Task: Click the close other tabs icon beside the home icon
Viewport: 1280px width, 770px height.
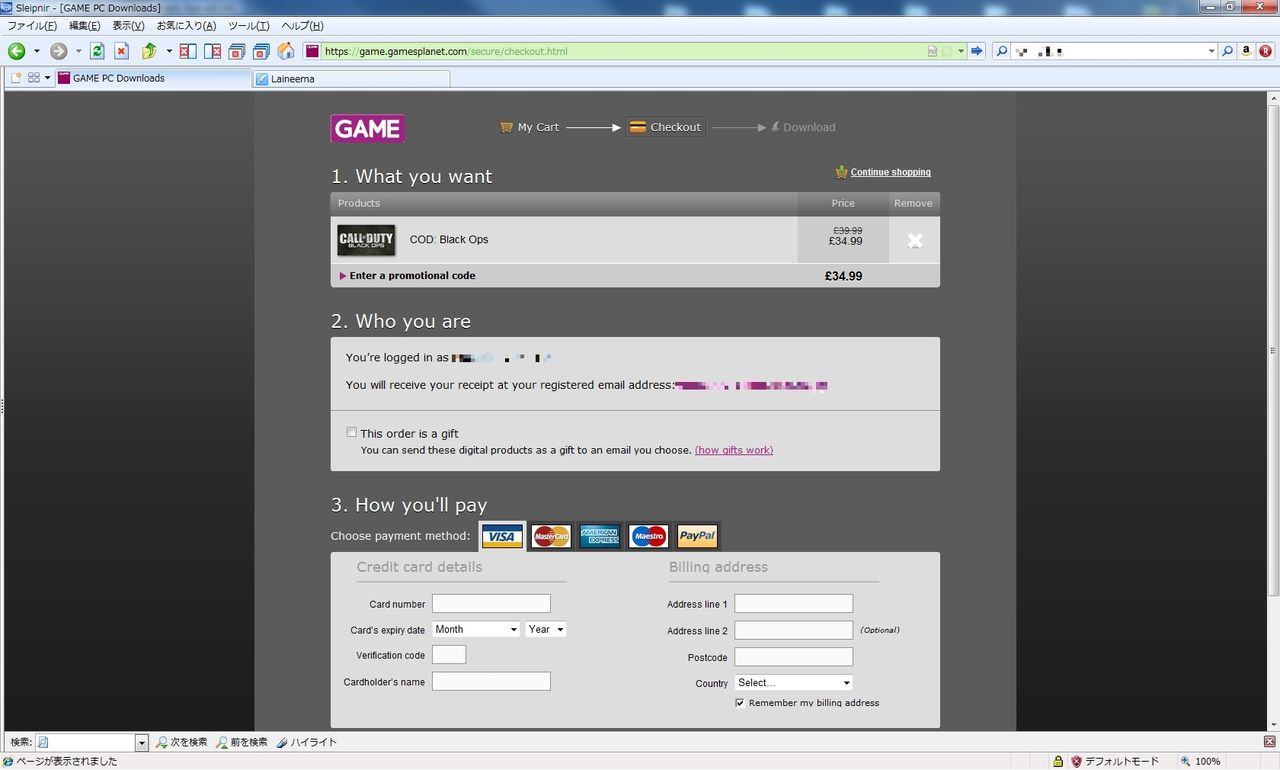Action: coord(261,51)
